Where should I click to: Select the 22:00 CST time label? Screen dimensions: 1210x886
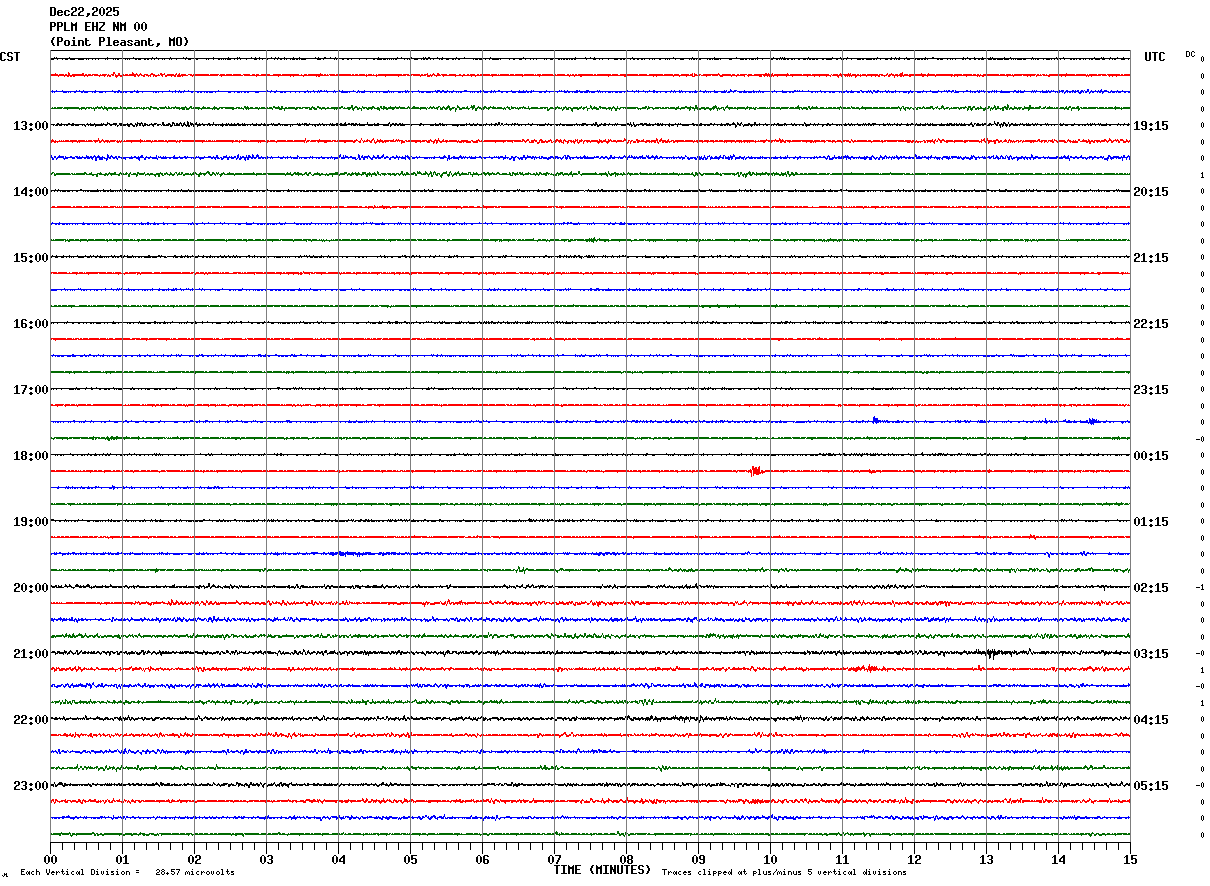tap(31, 720)
